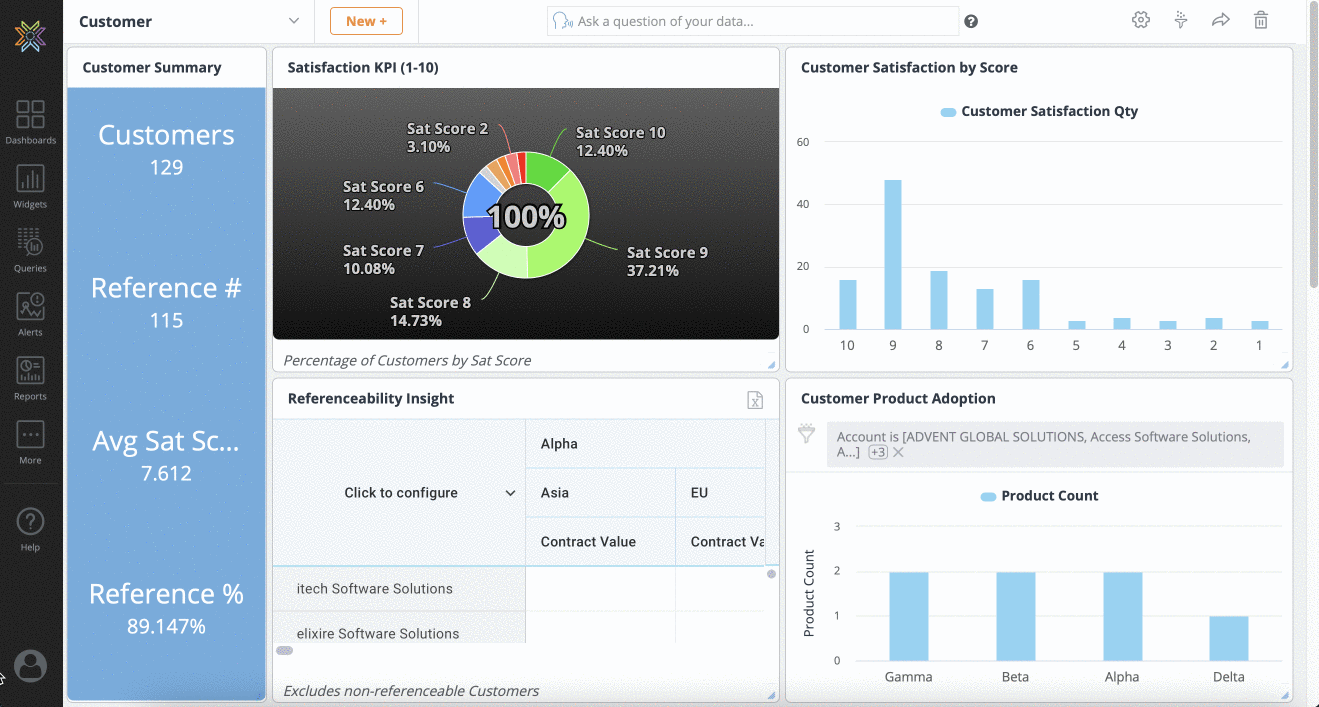Screen dimensions: 1319x707
Task: Remove the Account filter with the X
Action: (x=898, y=452)
